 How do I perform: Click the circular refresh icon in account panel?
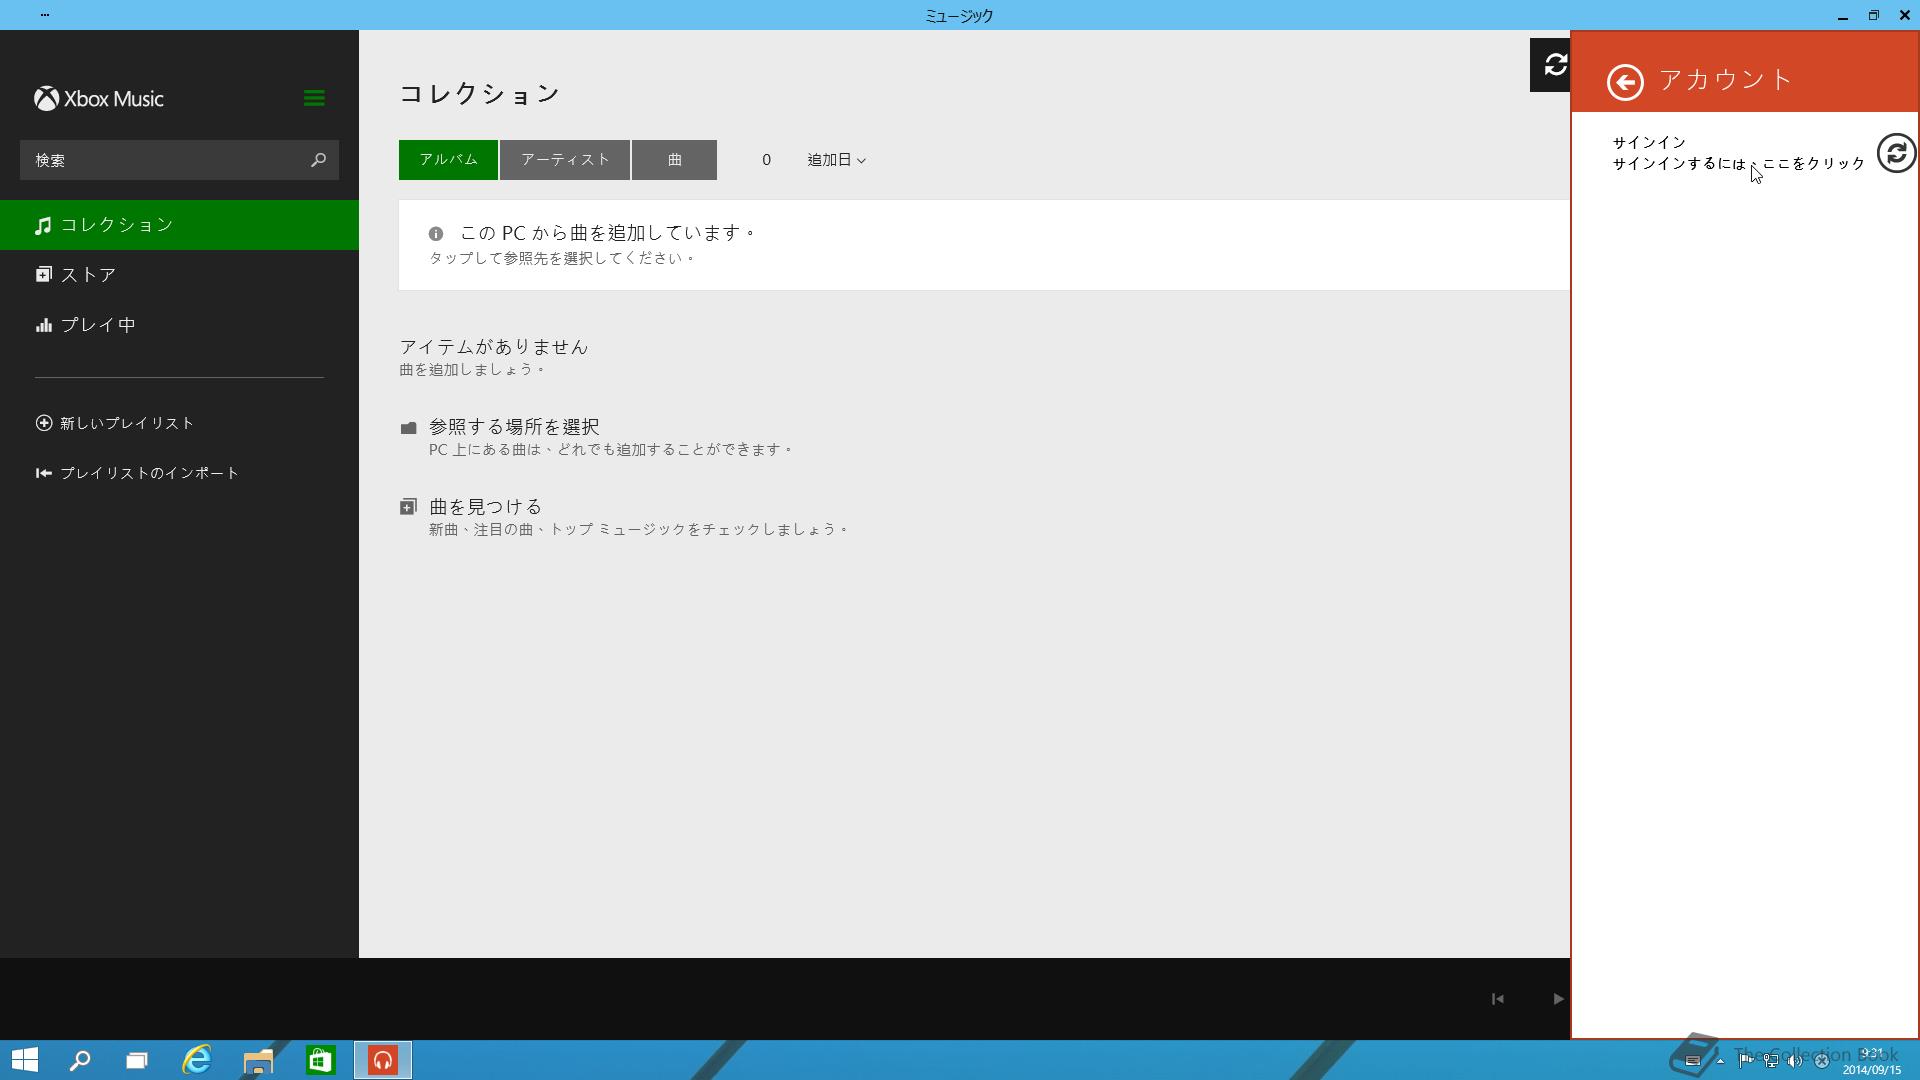click(x=1896, y=153)
